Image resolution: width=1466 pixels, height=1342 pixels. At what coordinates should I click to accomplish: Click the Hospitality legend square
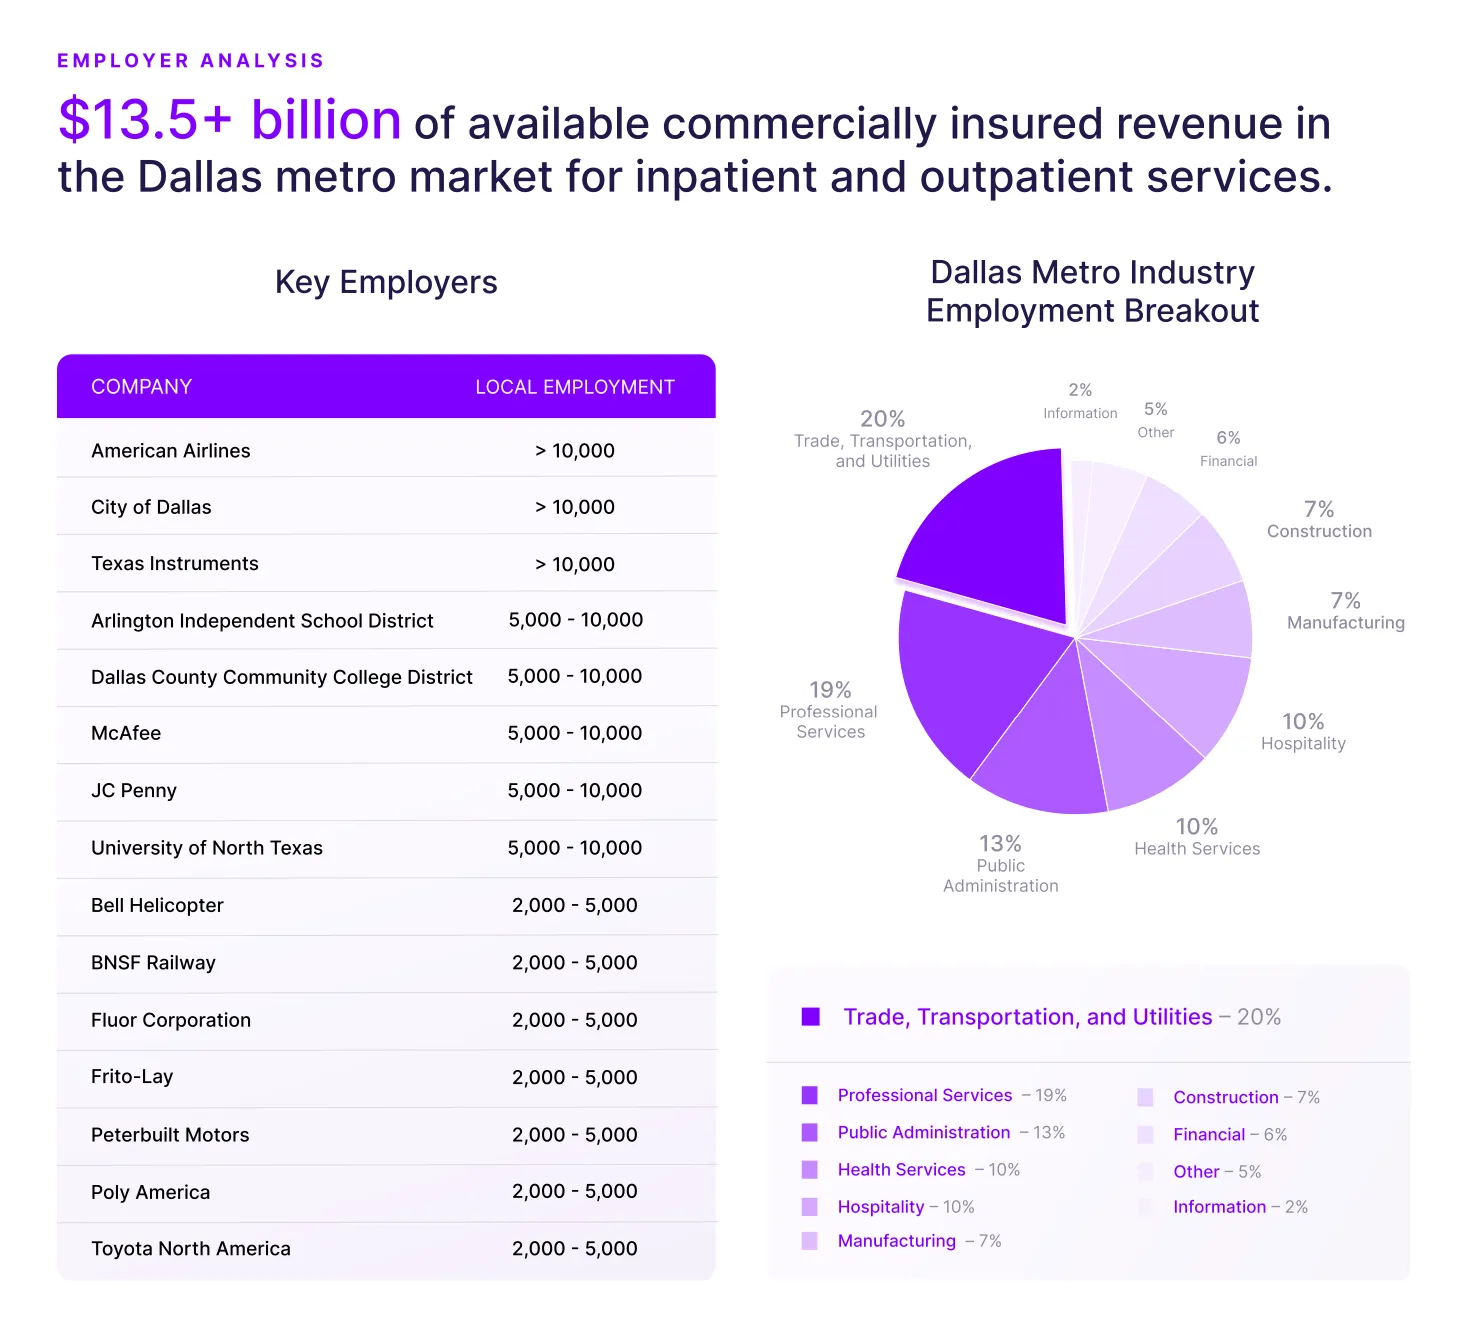click(x=809, y=1206)
